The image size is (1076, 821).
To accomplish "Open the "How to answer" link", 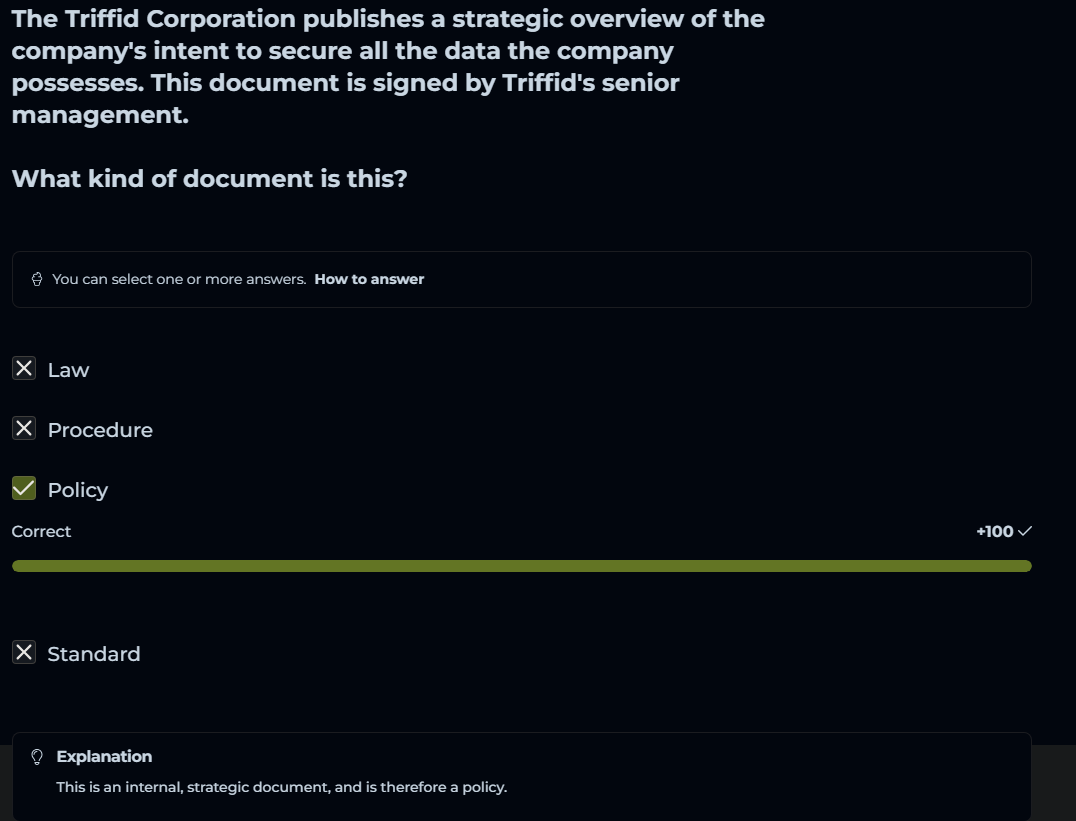I will [369, 280].
